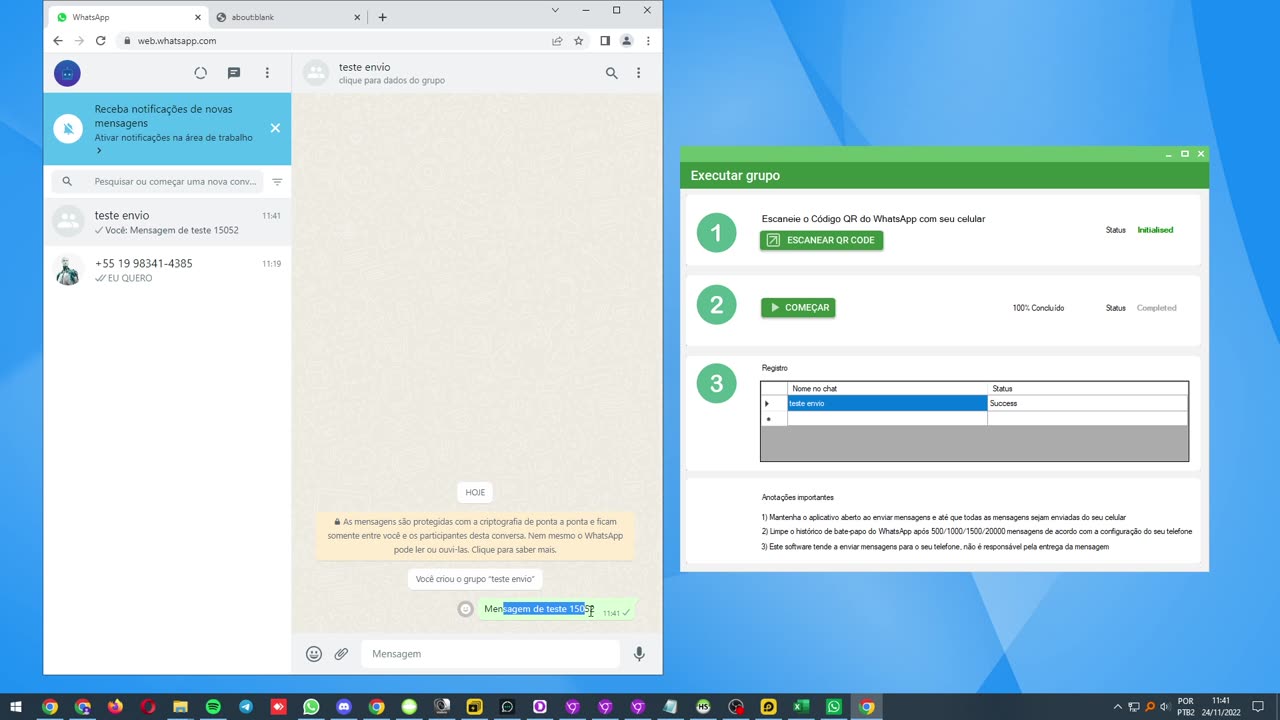
Task: Click the Chrome tab search dropdown arrow
Action: click(x=556, y=10)
